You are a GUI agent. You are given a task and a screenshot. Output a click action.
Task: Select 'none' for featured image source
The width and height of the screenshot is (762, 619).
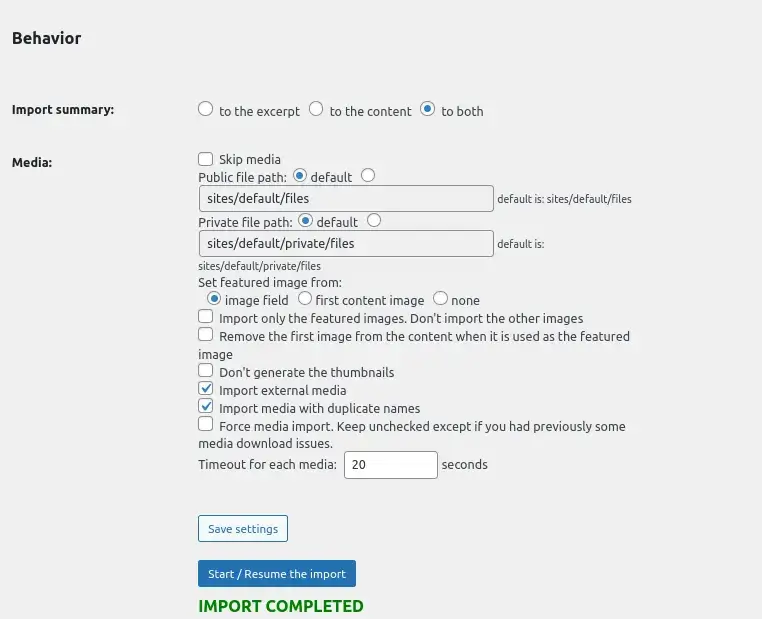tap(440, 298)
